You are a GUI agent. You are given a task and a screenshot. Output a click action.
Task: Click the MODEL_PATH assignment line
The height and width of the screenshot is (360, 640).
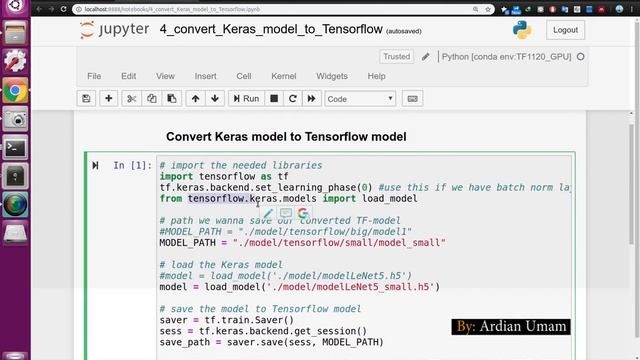[302, 243]
